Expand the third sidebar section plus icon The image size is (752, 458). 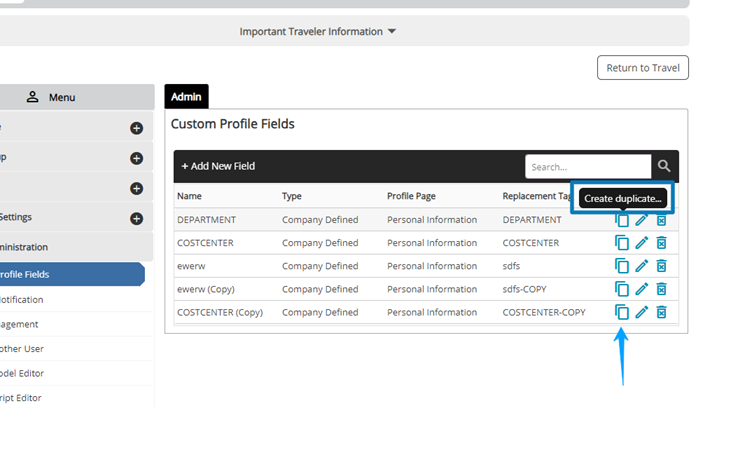pos(136,188)
